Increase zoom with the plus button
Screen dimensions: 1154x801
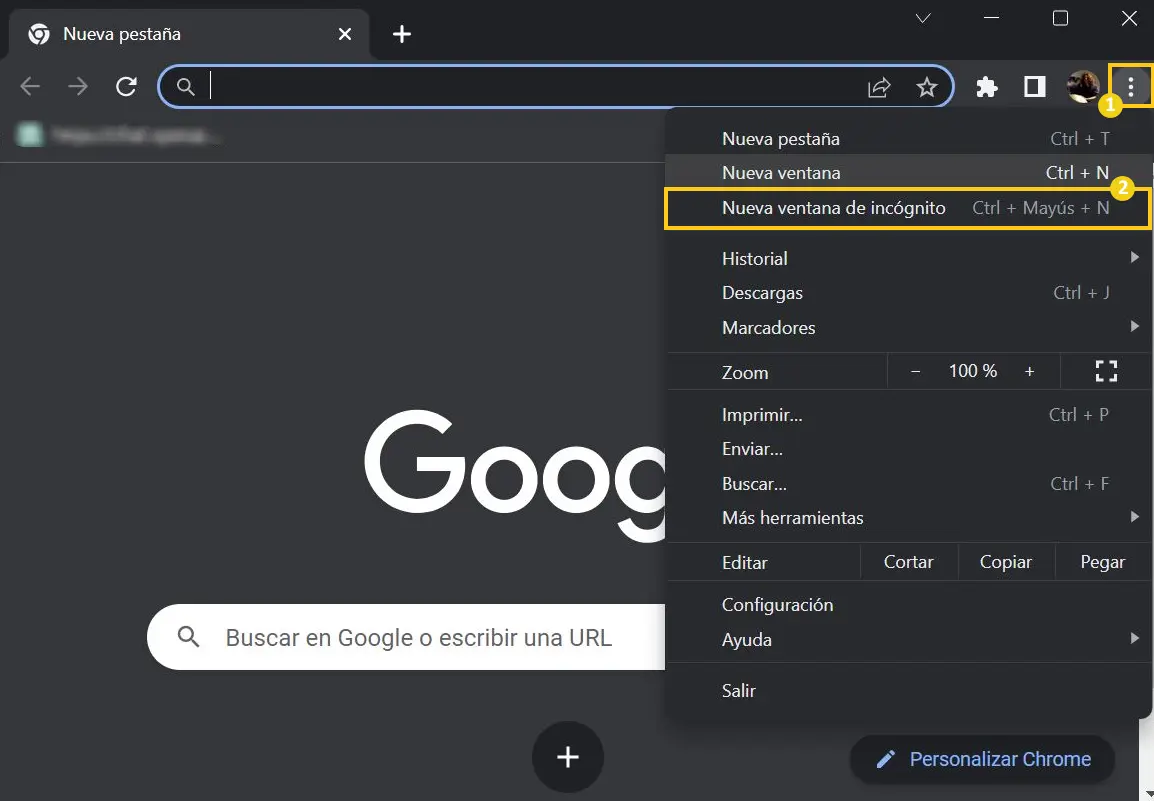click(x=1030, y=372)
